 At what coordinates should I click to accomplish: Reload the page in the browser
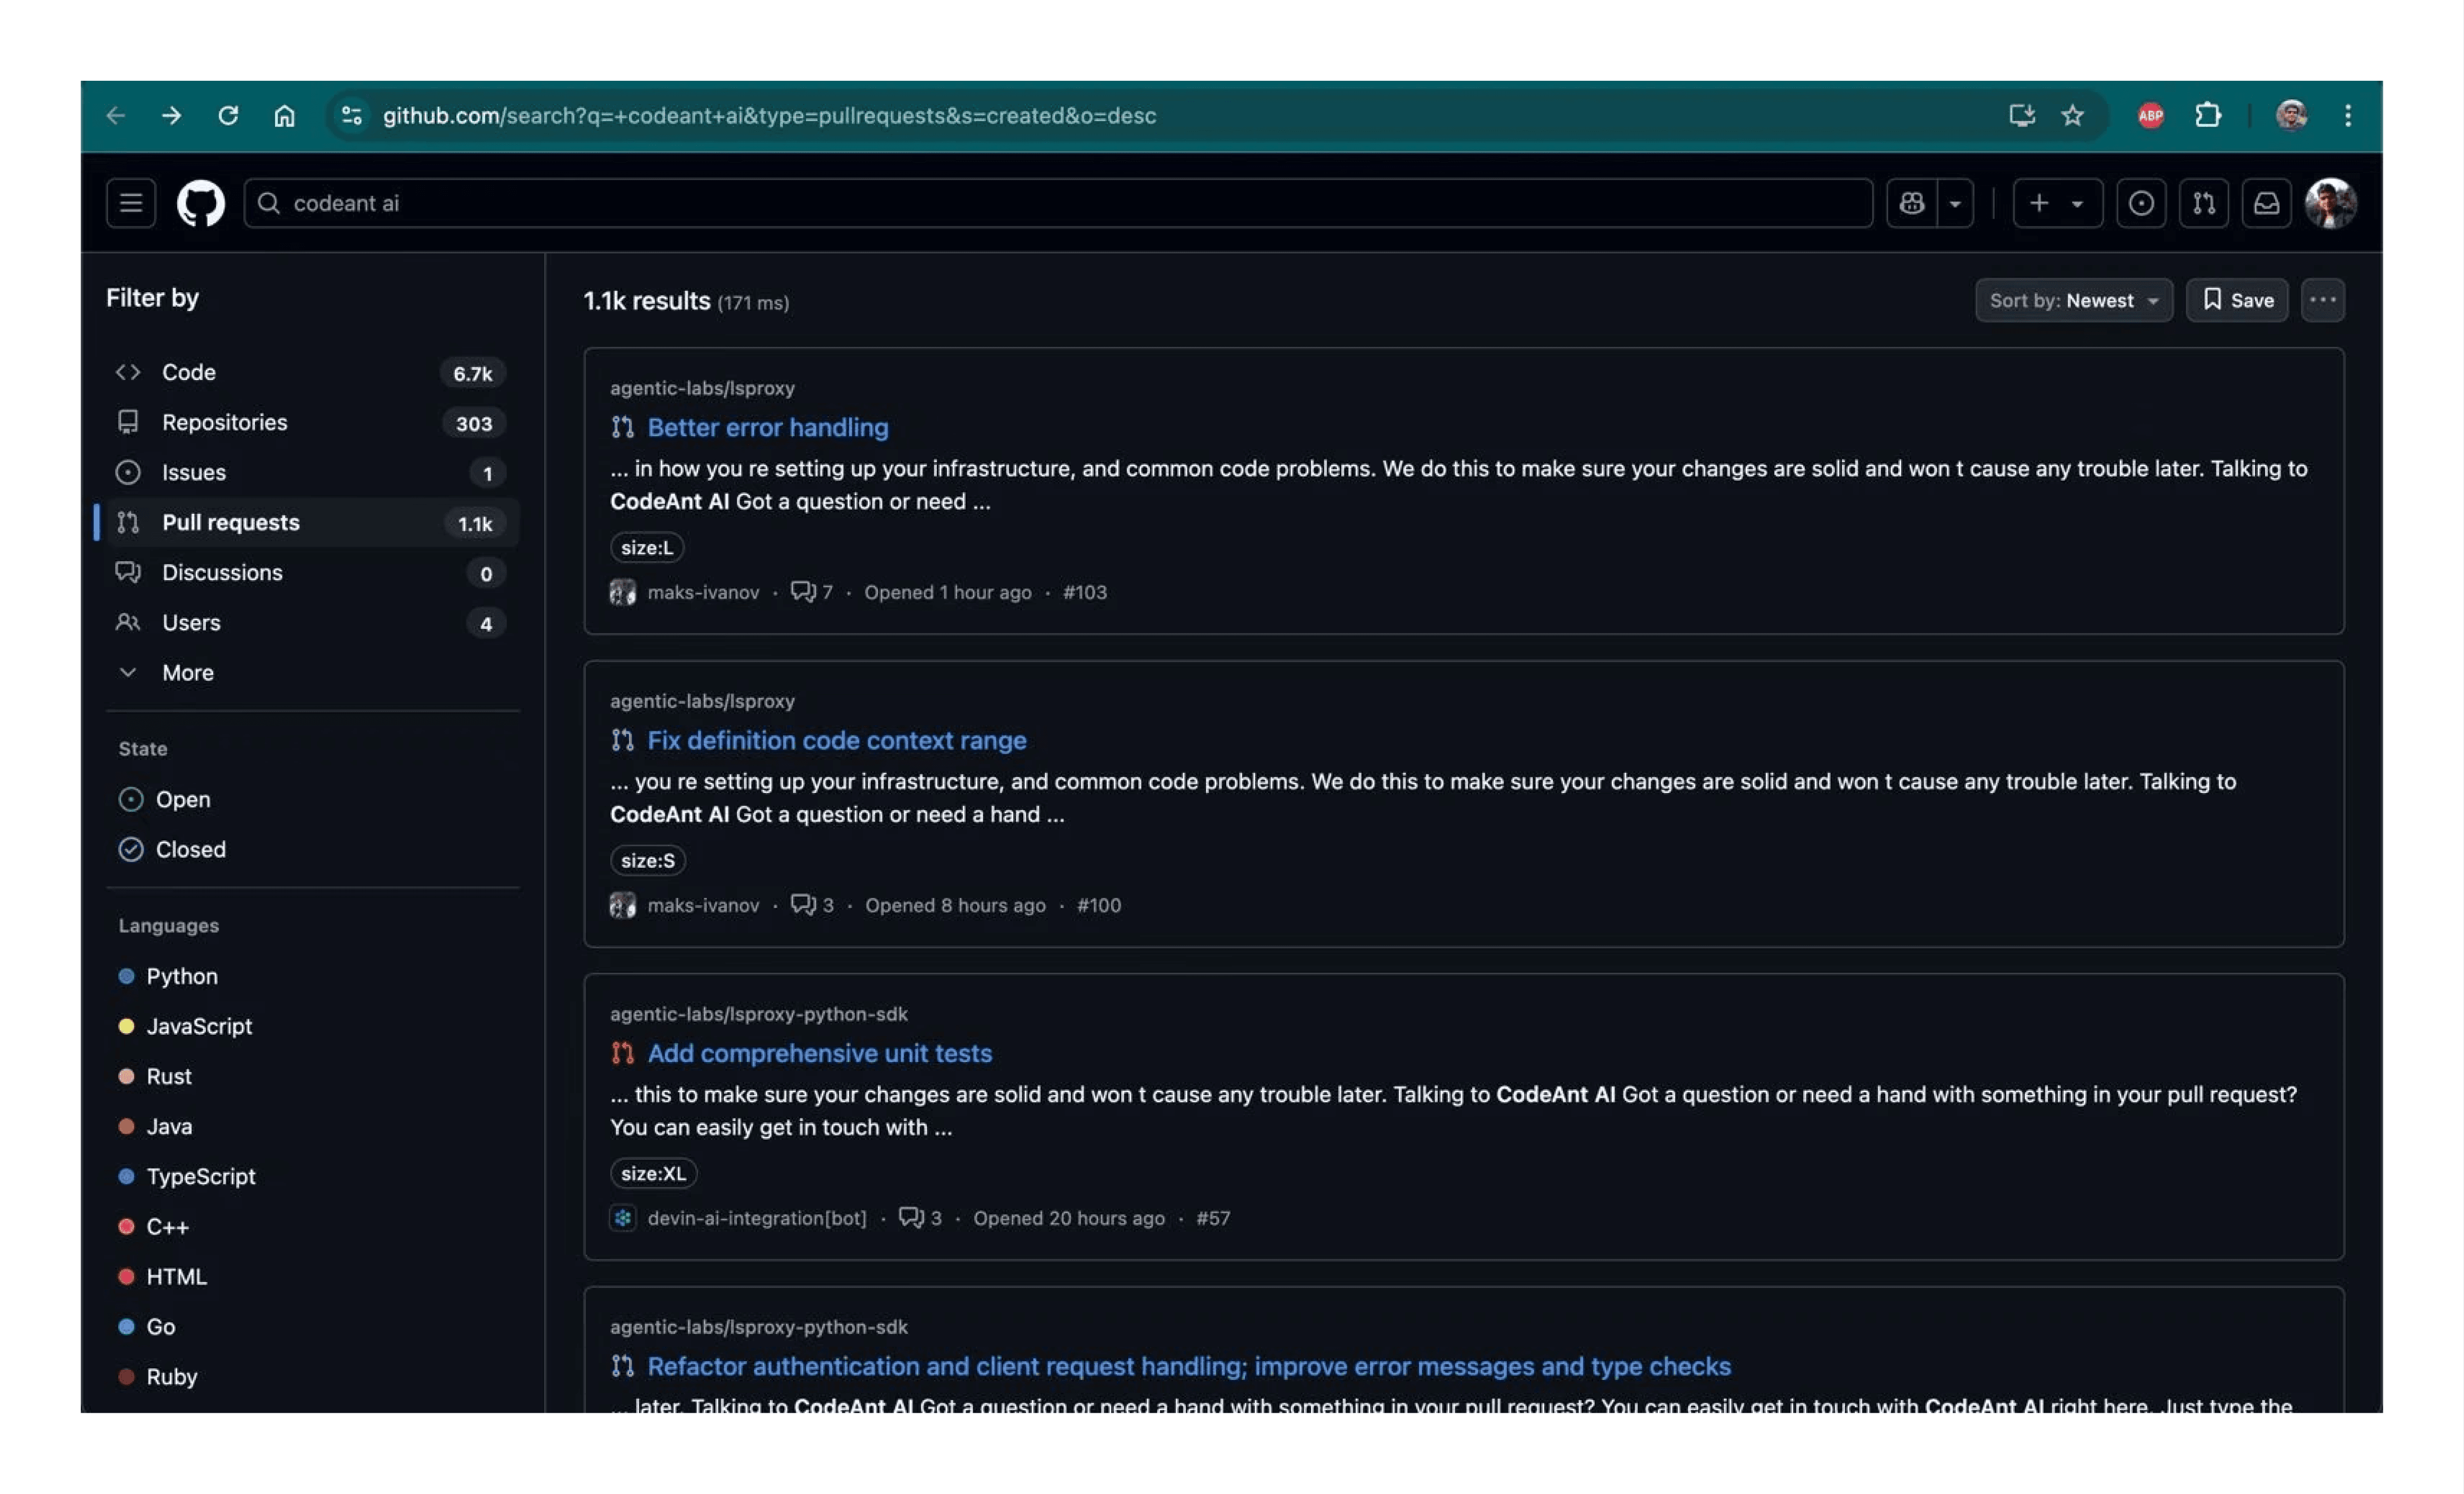coord(229,115)
